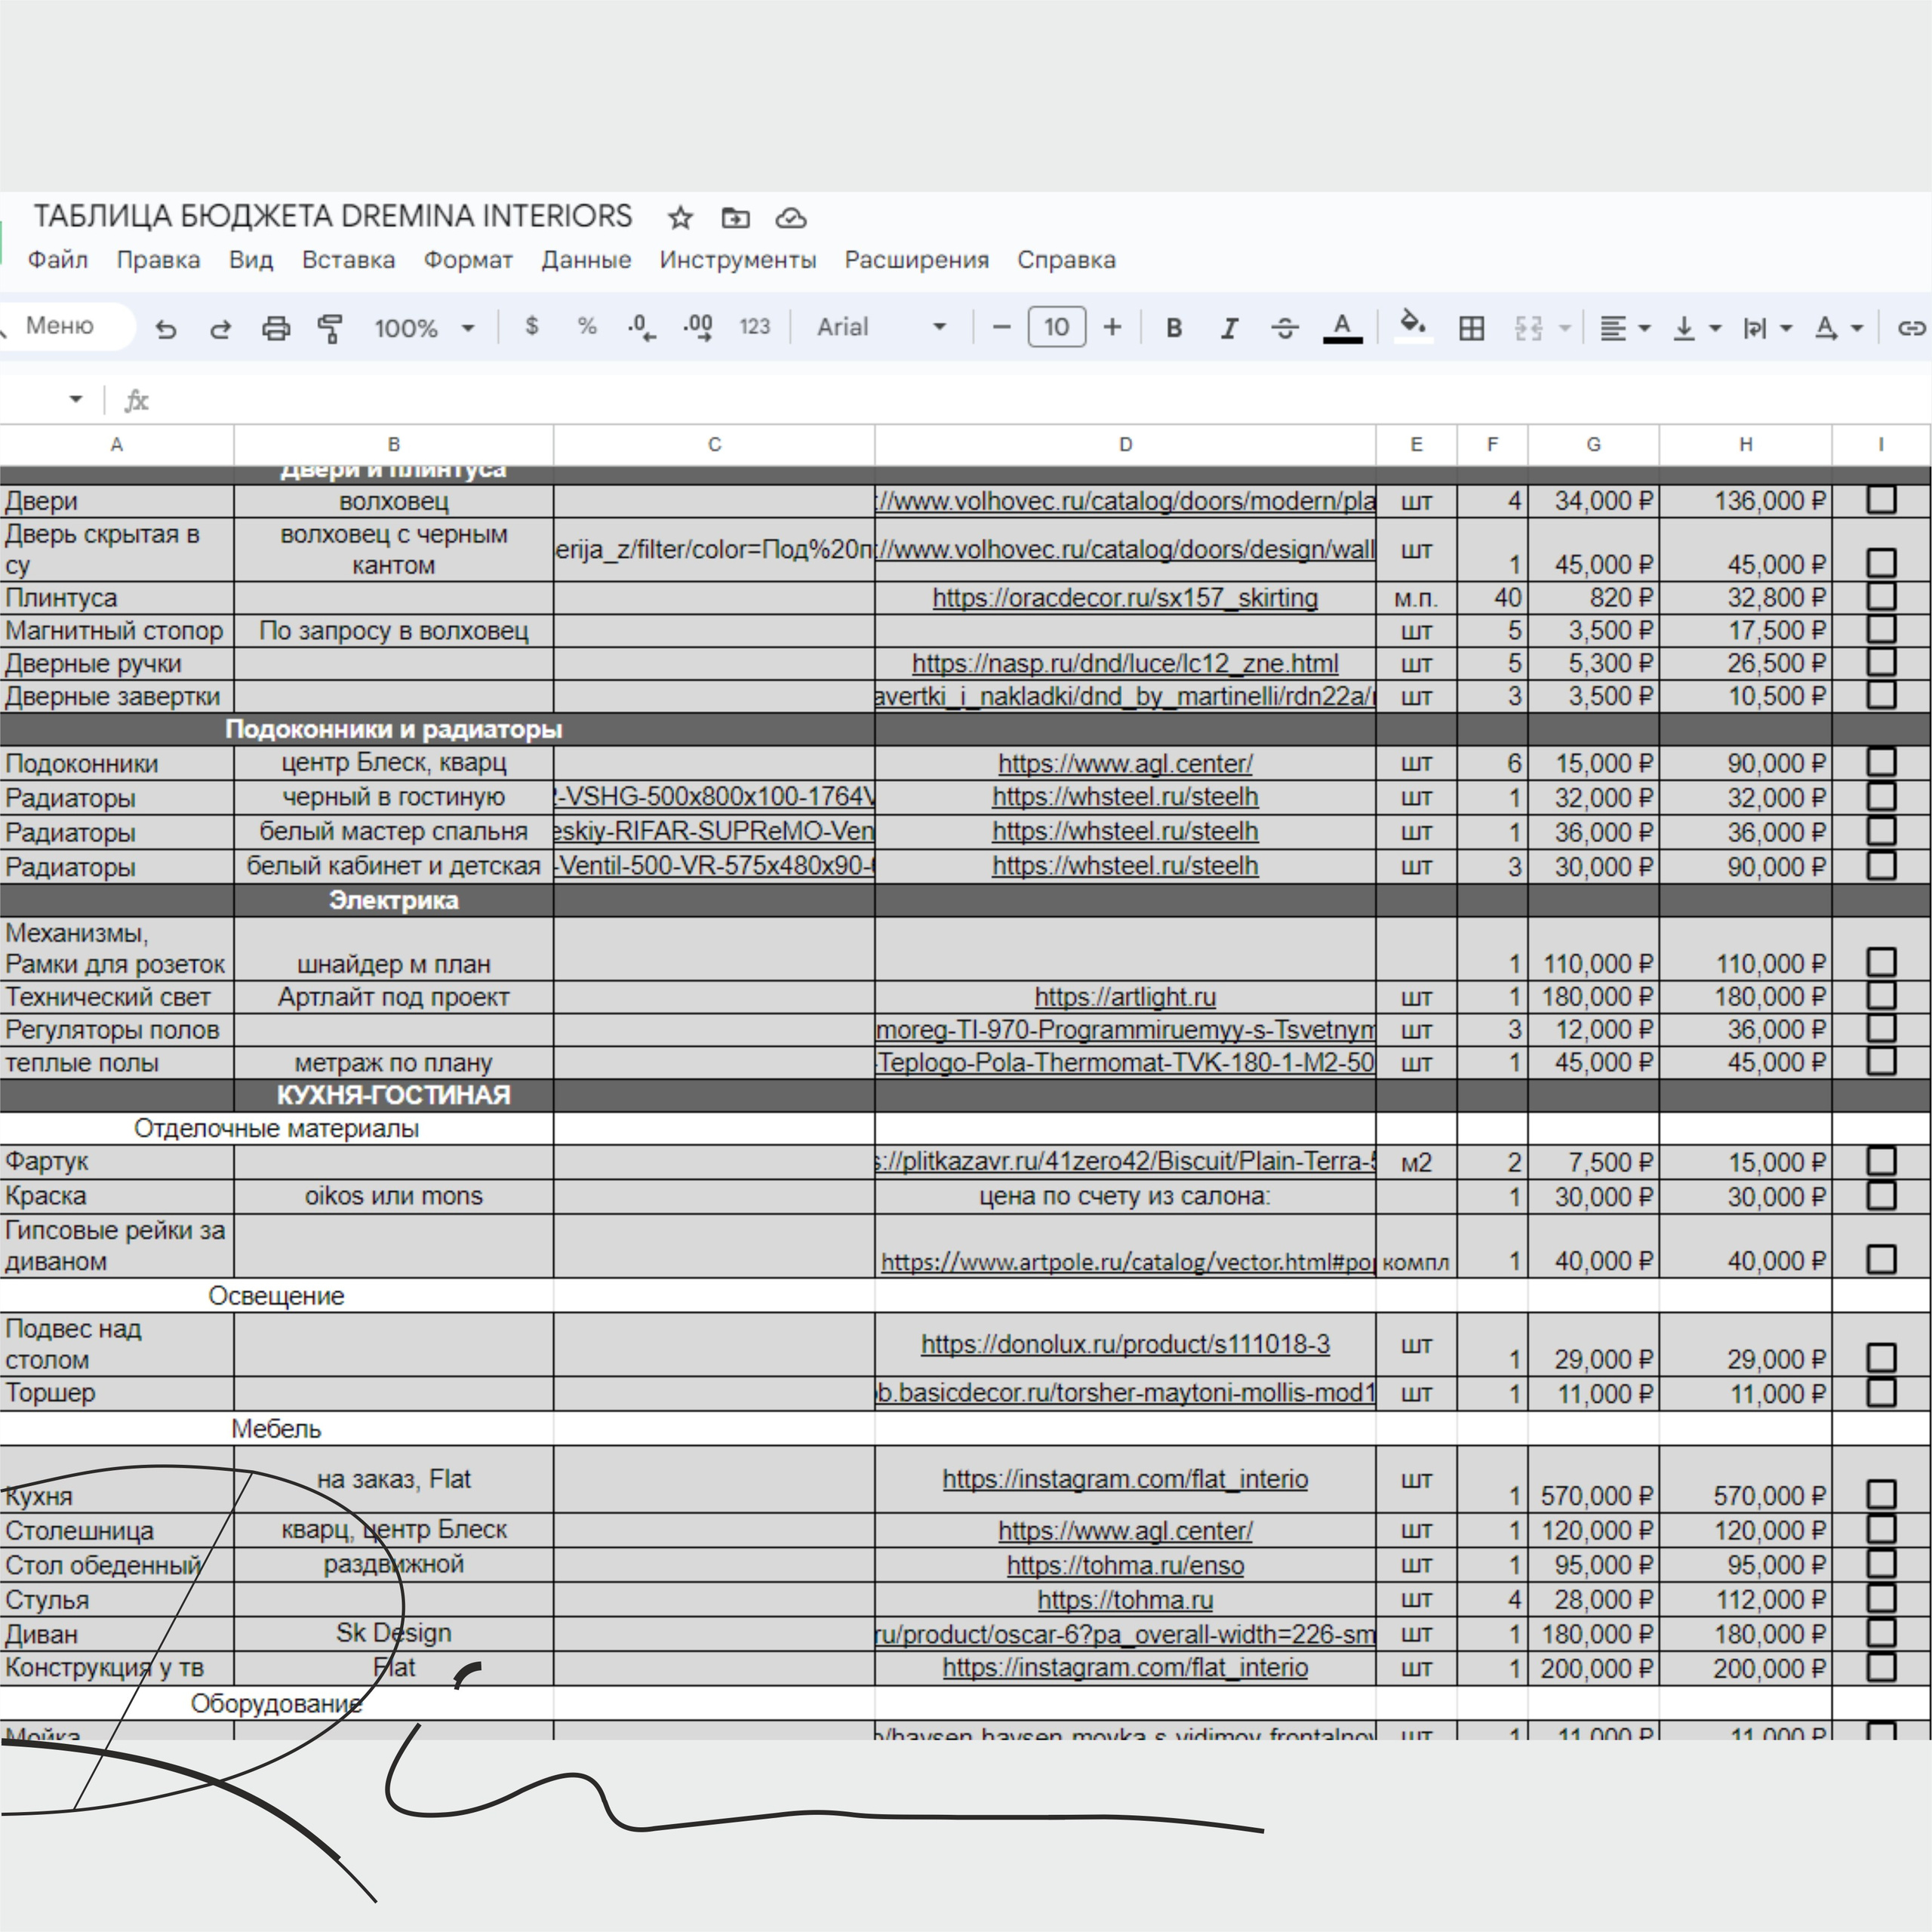Viewport: 1932px width, 1932px height.
Task: Toggle bold formatting
Action: click(x=1174, y=328)
